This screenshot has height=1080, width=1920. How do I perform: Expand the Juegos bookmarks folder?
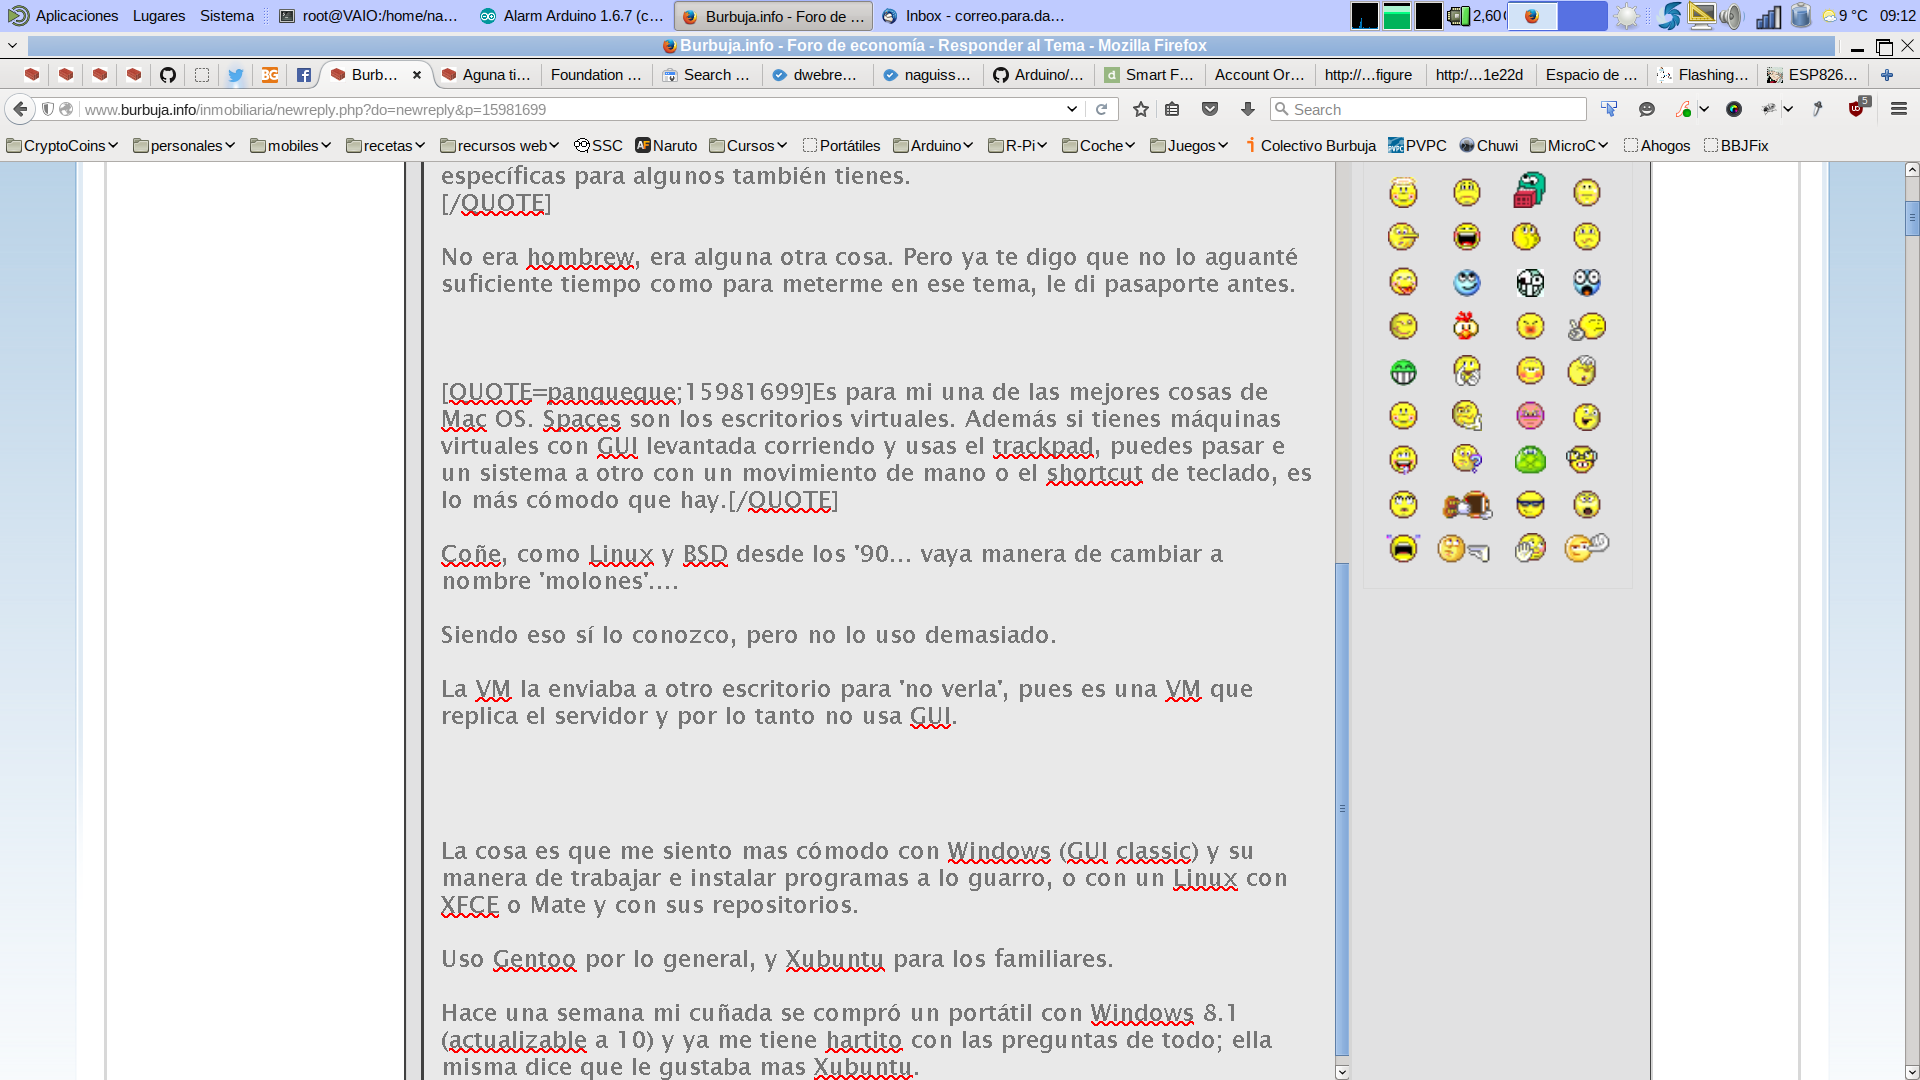coord(1189,146)
